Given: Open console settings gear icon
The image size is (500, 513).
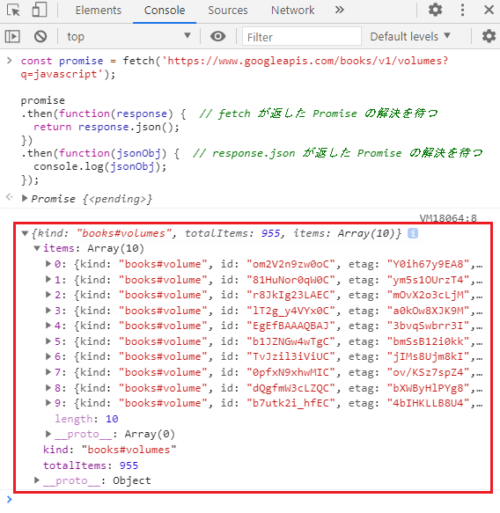Looking at the screenshot, I should (489, 36).
